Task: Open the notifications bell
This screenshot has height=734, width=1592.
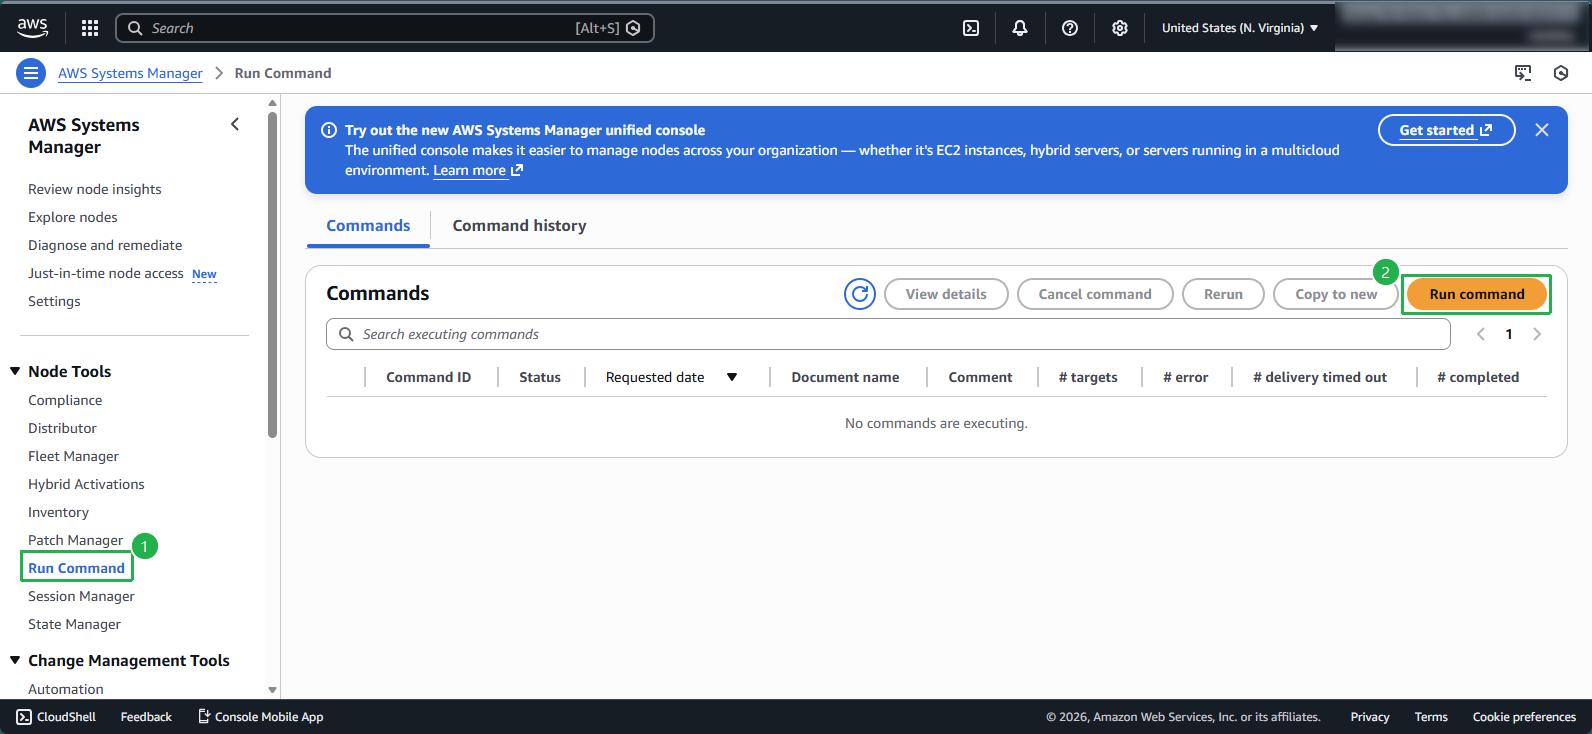Action: click(1020, 28)
